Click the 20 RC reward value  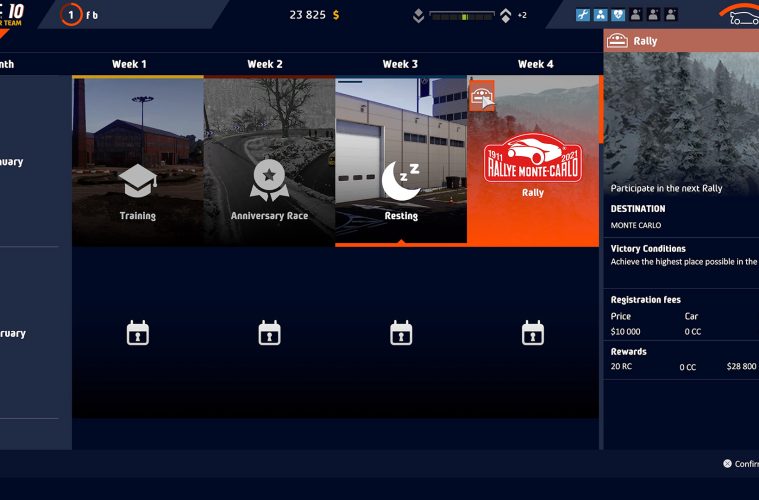coord(621,366)
